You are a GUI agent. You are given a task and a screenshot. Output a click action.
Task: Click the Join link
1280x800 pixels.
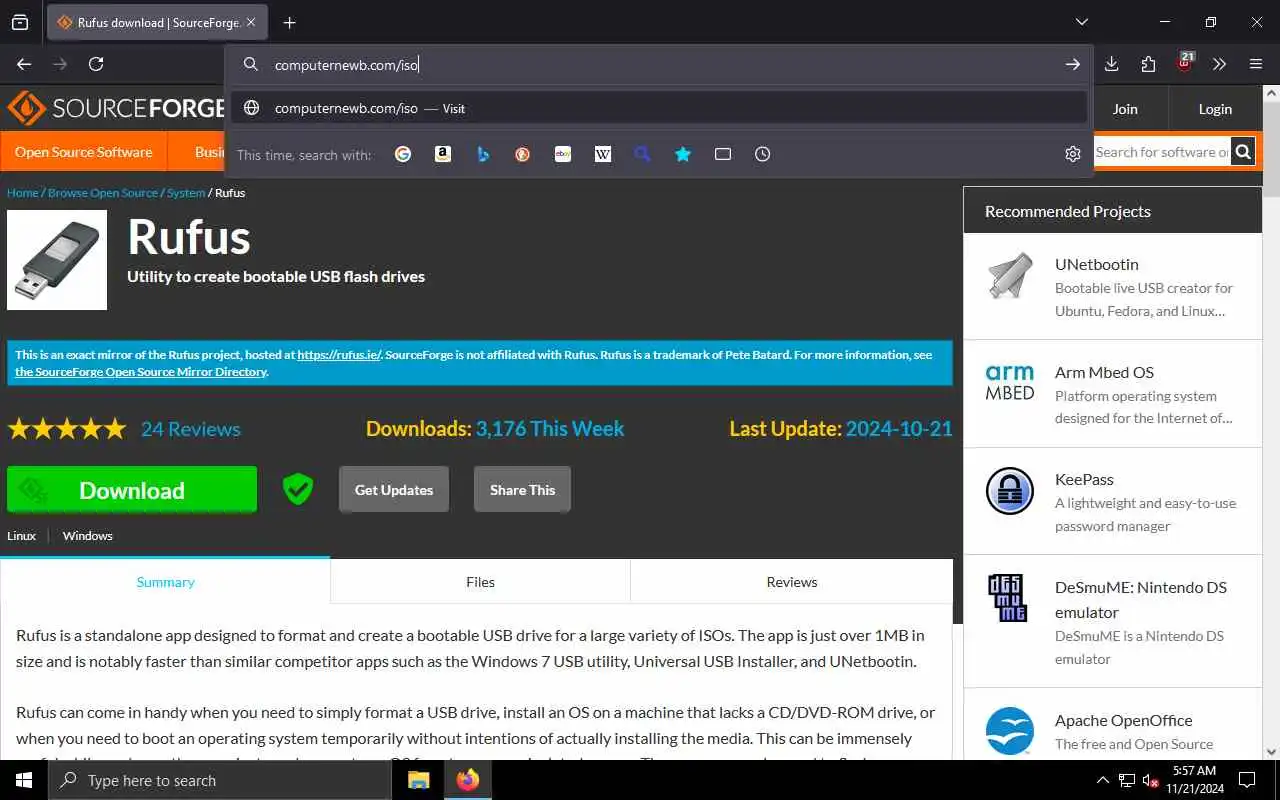[1125, 109]
